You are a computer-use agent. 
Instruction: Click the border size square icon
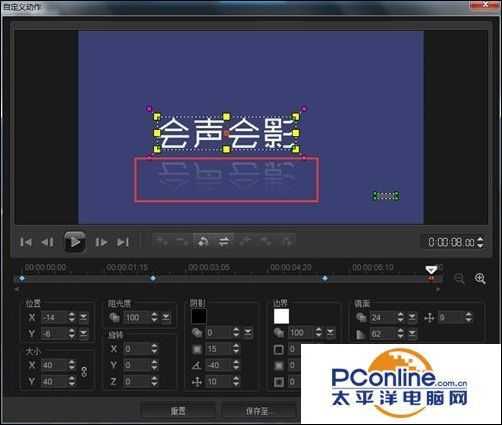pyautogui.click(x=279, y=349)
